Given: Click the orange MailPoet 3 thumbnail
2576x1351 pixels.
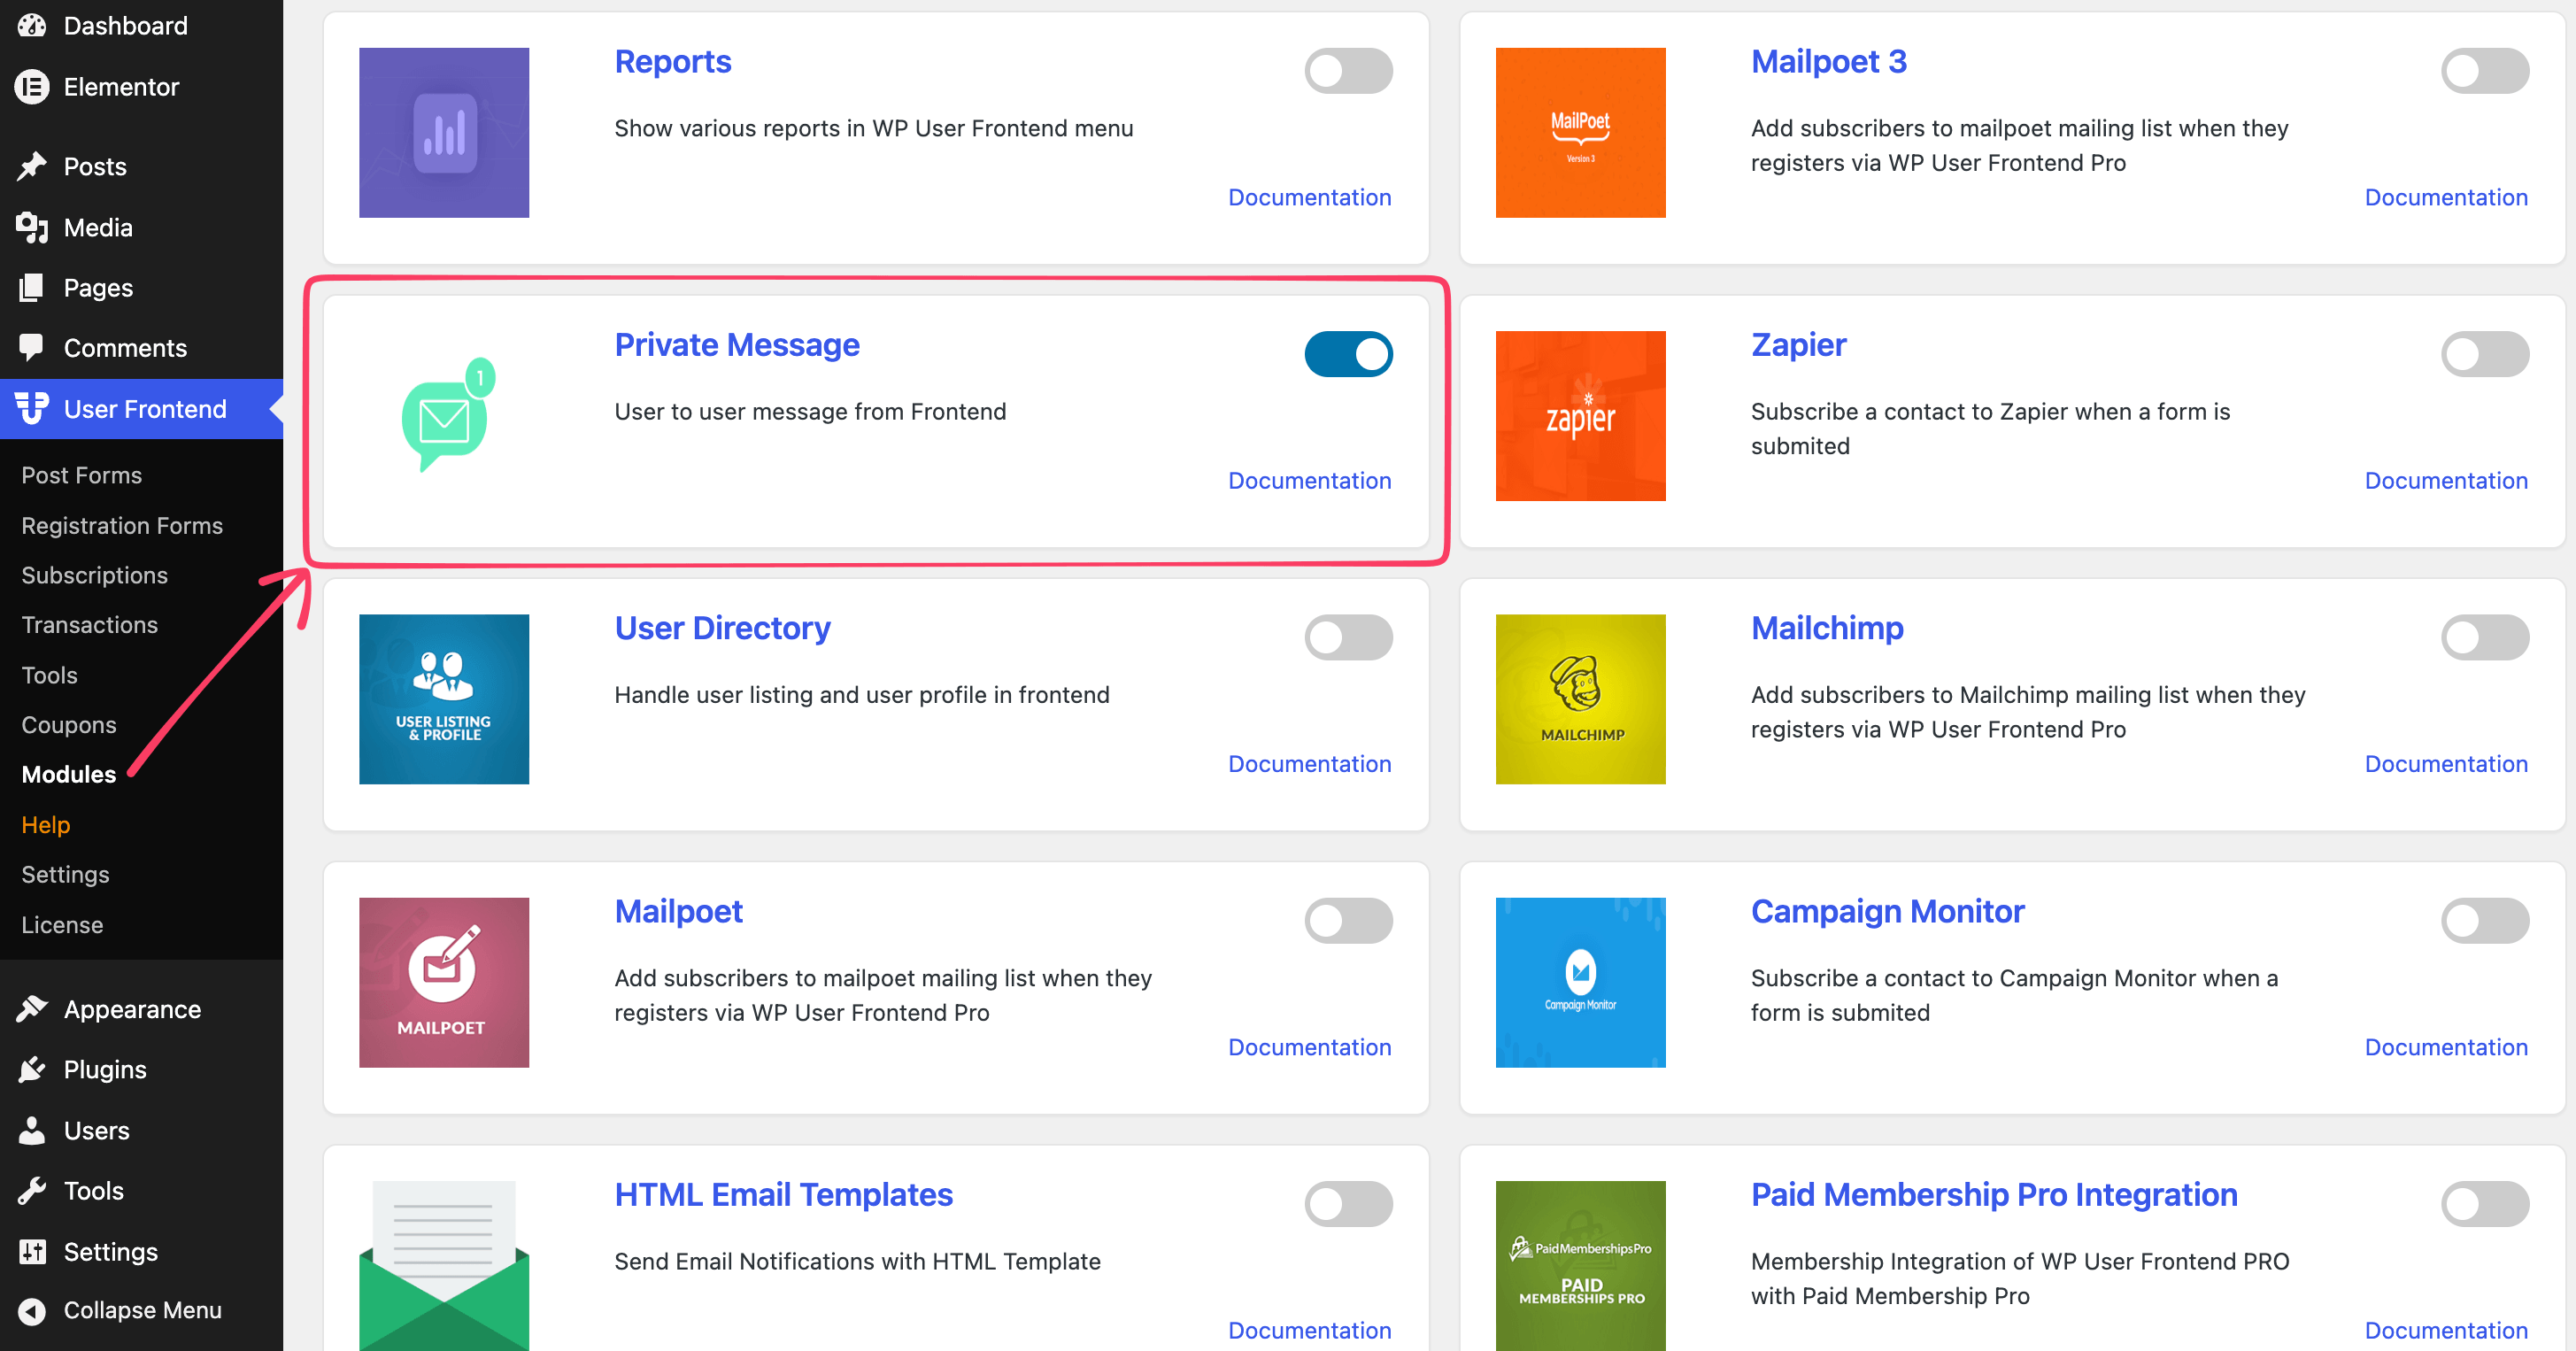Looking at the screenshot, I should tap(1580, 133).
